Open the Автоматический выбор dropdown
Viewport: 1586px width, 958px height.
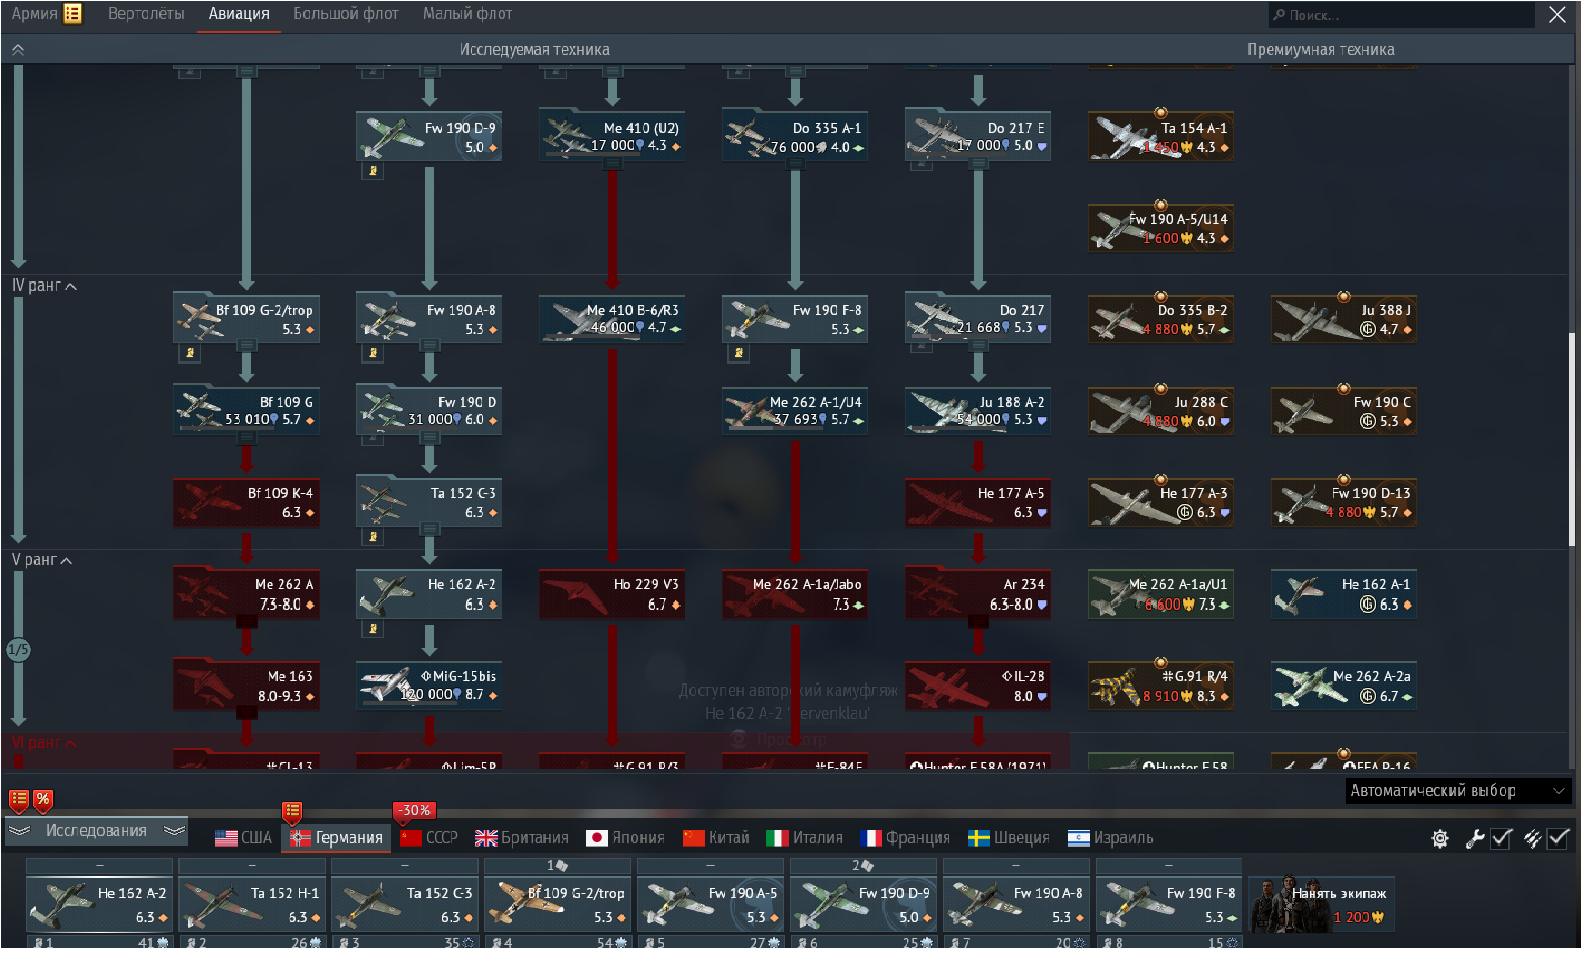click(x=1457, y=791)
